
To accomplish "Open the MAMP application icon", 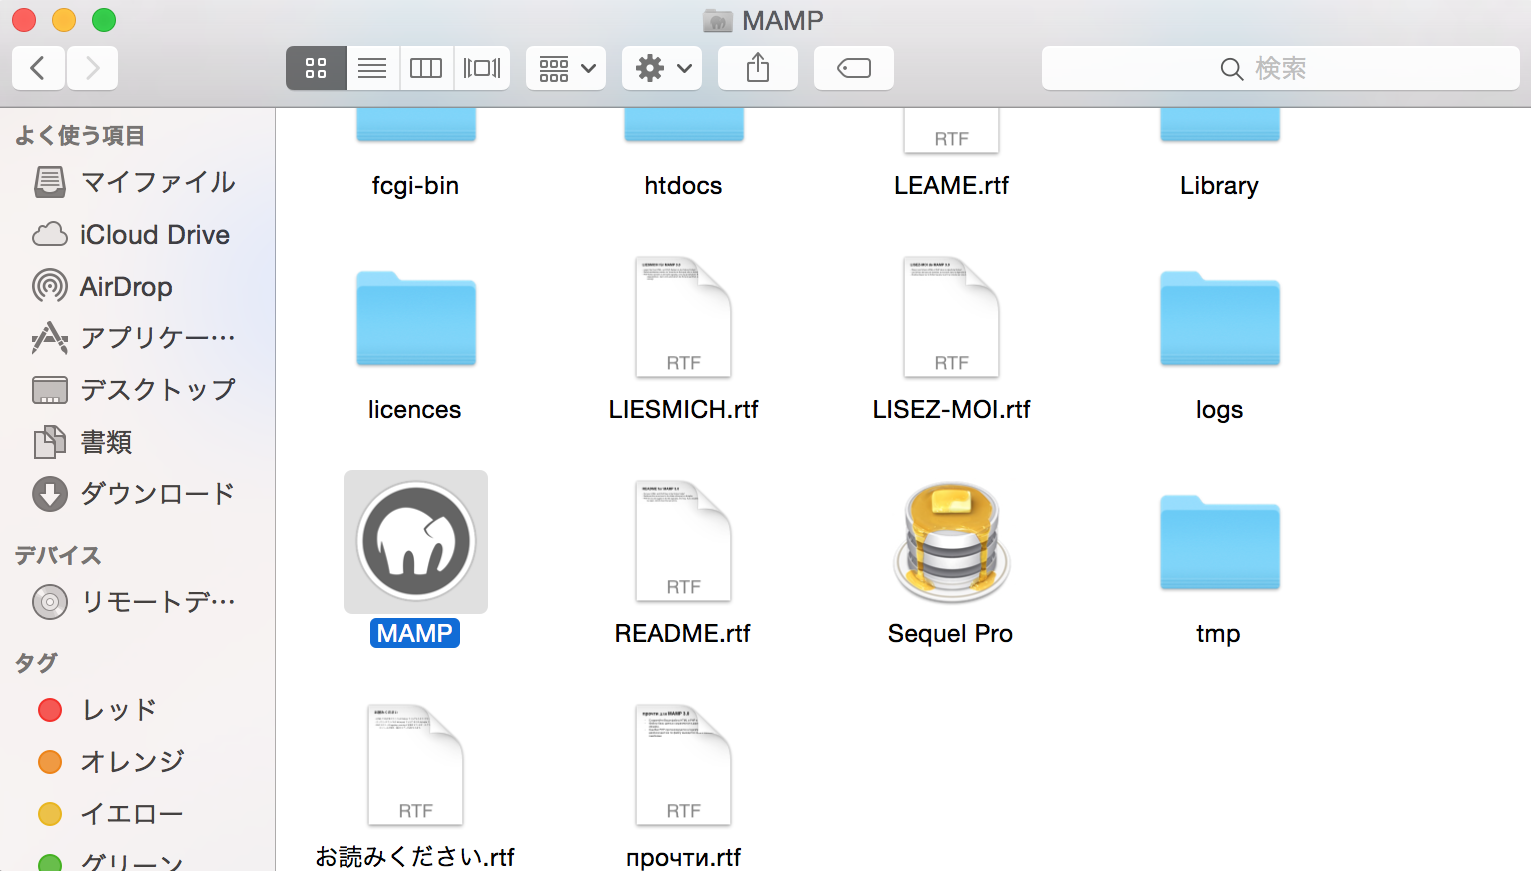I will click(x=416, y=542).
